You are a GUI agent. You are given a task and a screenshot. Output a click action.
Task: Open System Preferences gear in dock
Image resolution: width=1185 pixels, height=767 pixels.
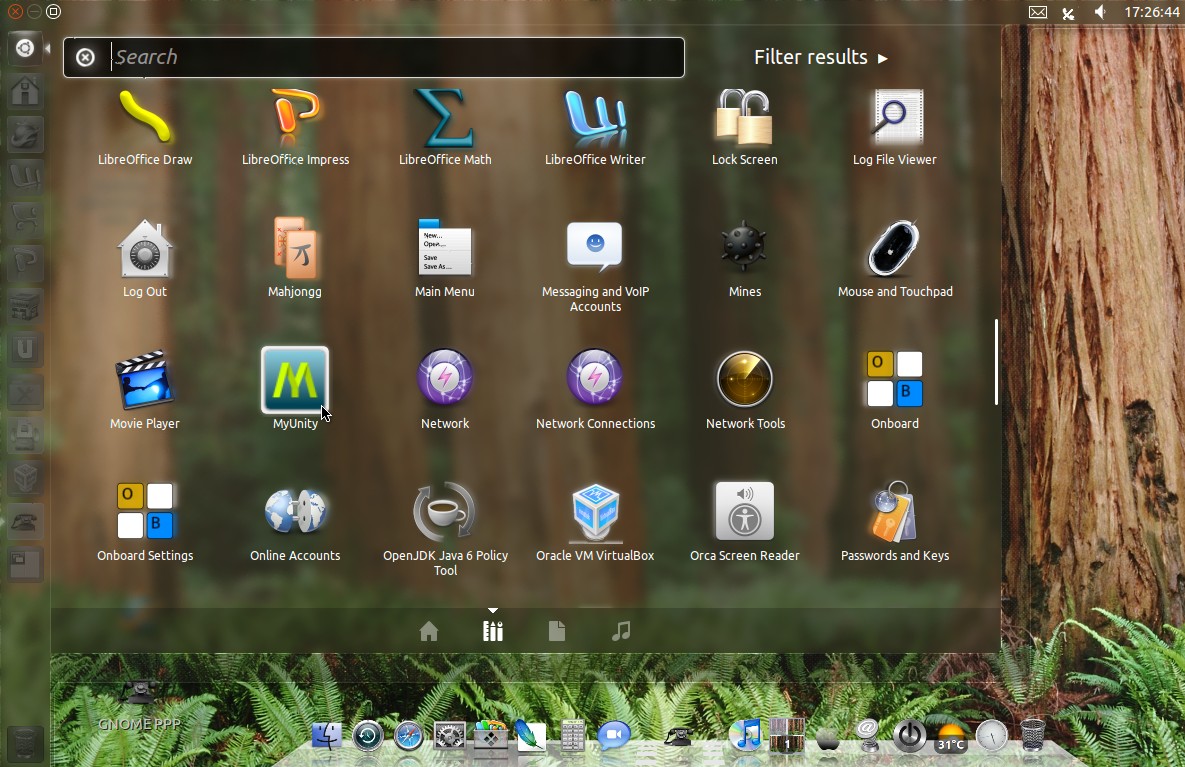[x=450, y=735]
